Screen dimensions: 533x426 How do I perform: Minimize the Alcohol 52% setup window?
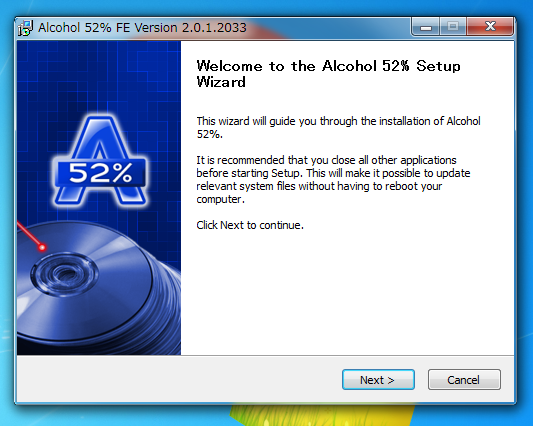coord(426,27)
